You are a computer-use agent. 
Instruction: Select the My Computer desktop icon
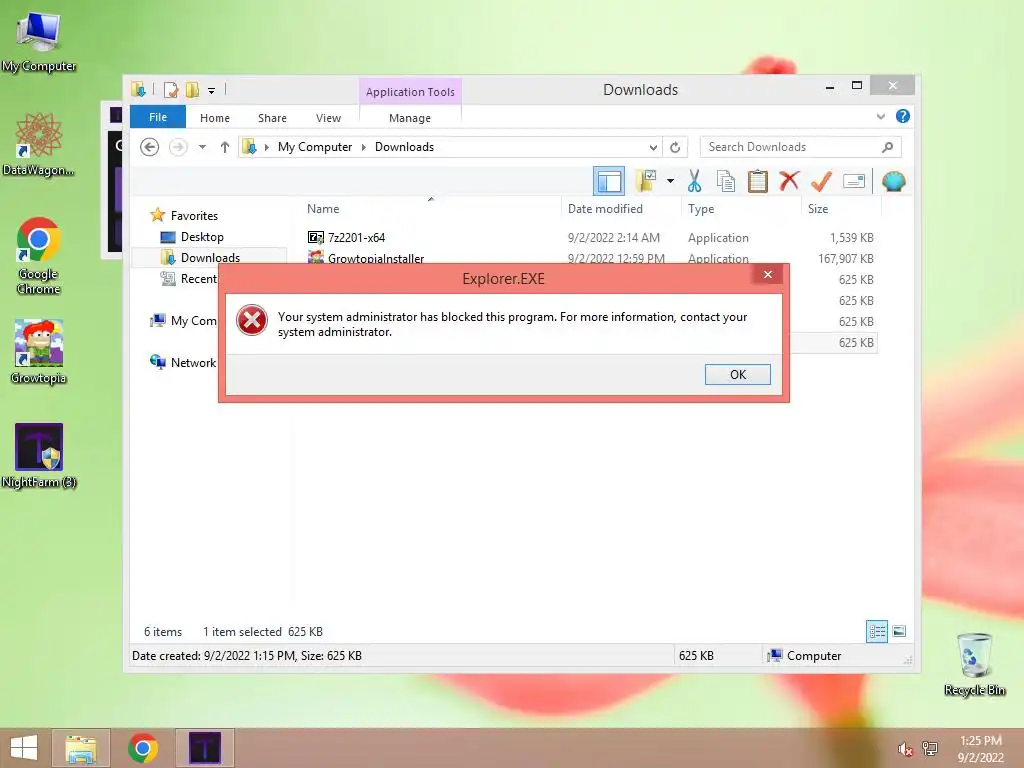click(39, 42)
